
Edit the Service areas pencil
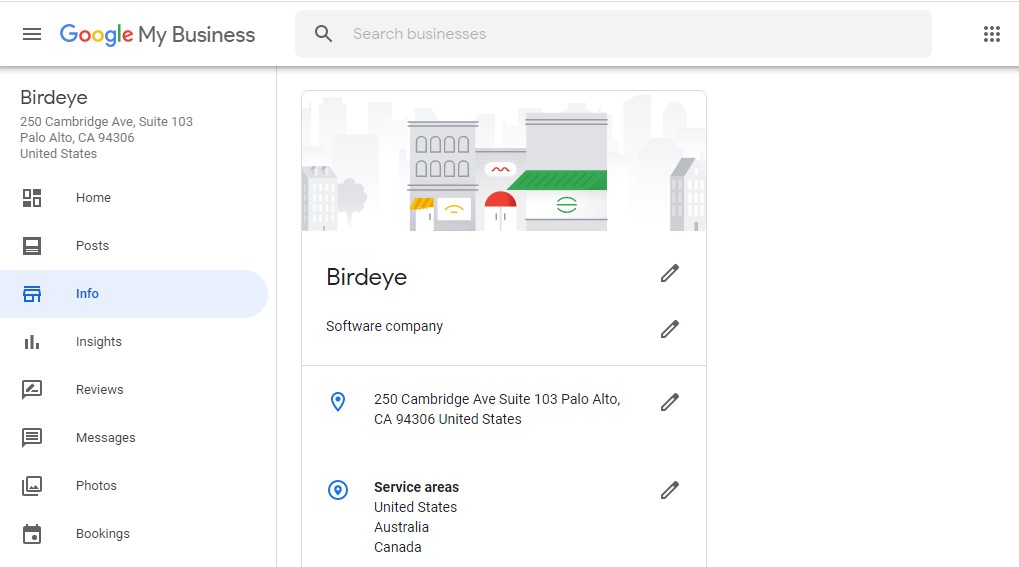pyautogui.click(x=669, y=490)
